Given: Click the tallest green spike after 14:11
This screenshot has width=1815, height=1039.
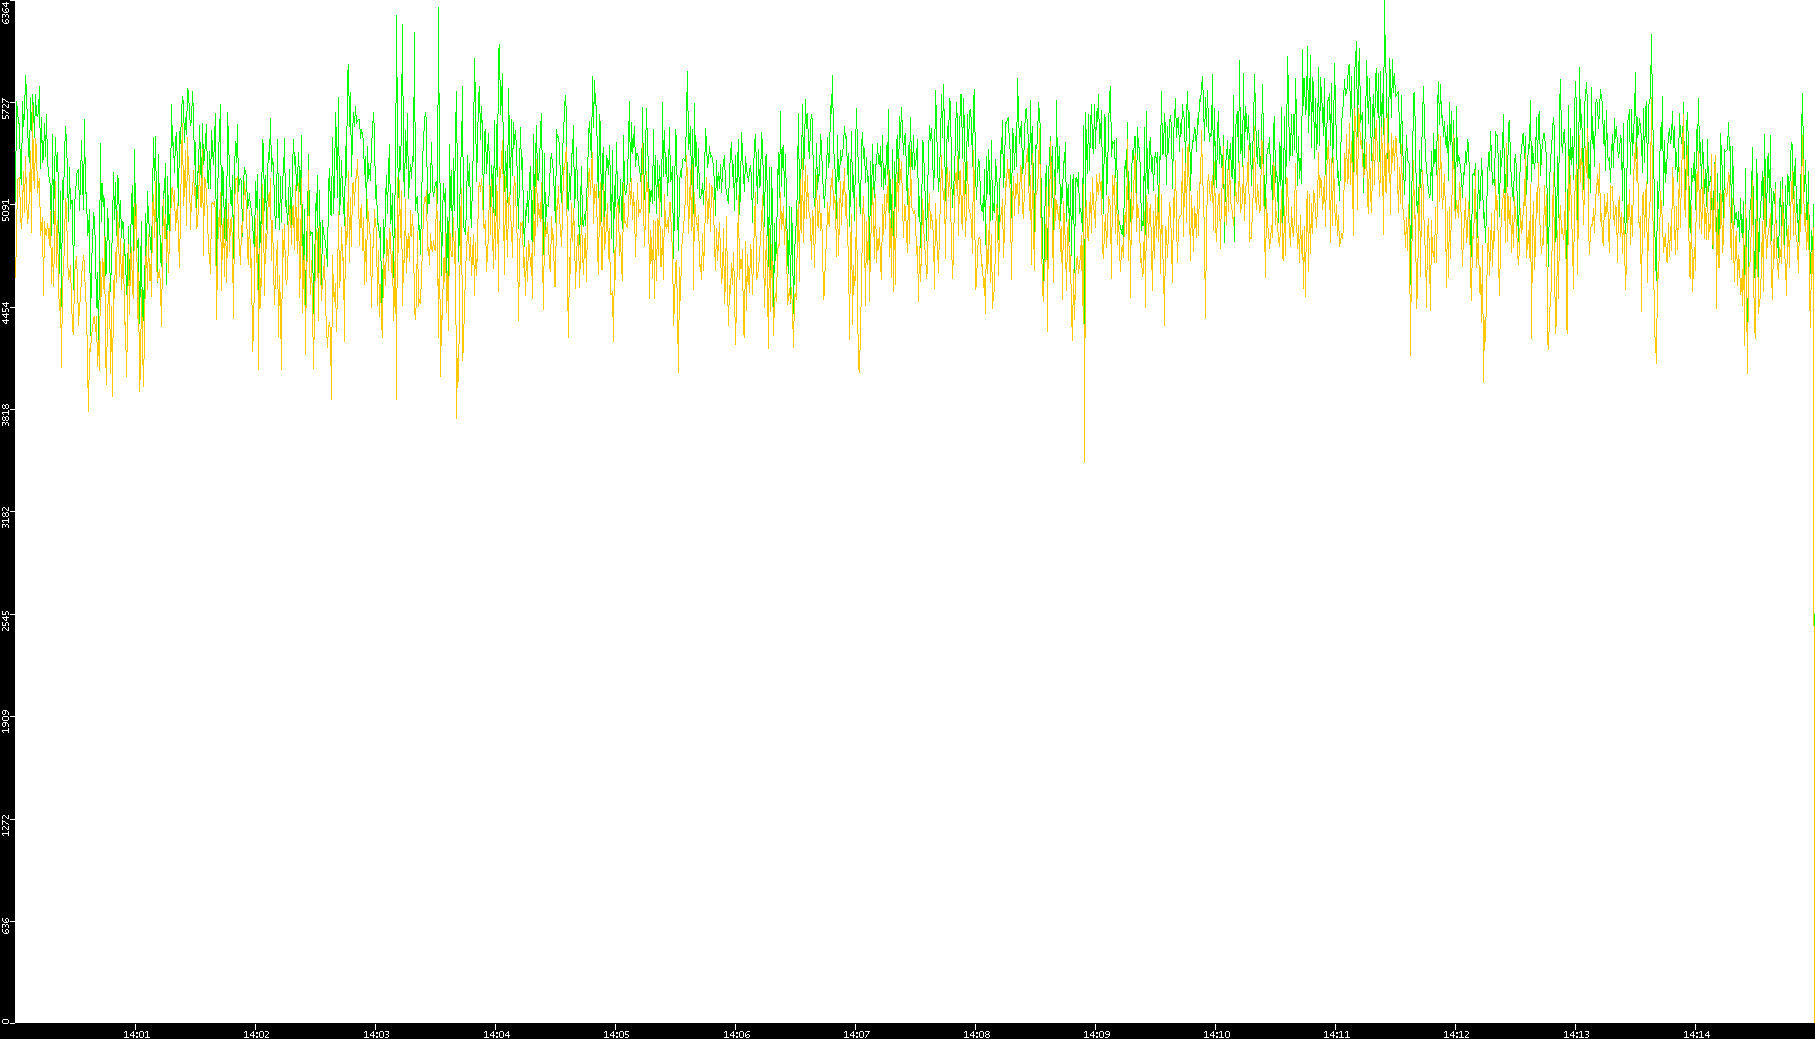Looking at the screenshot, I should pyautogui.click(x=1385, y=5).
